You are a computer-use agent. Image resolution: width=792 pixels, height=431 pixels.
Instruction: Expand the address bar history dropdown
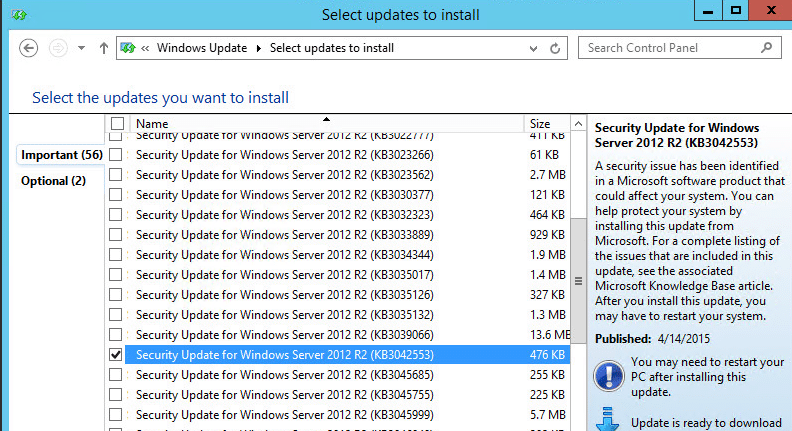(x=533, y=49)
